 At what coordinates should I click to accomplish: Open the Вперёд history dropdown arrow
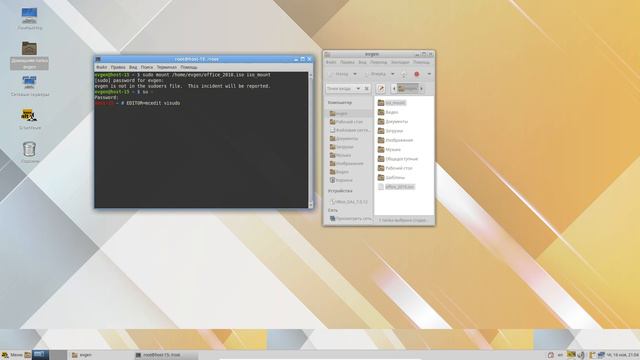[x=392, y=74]
